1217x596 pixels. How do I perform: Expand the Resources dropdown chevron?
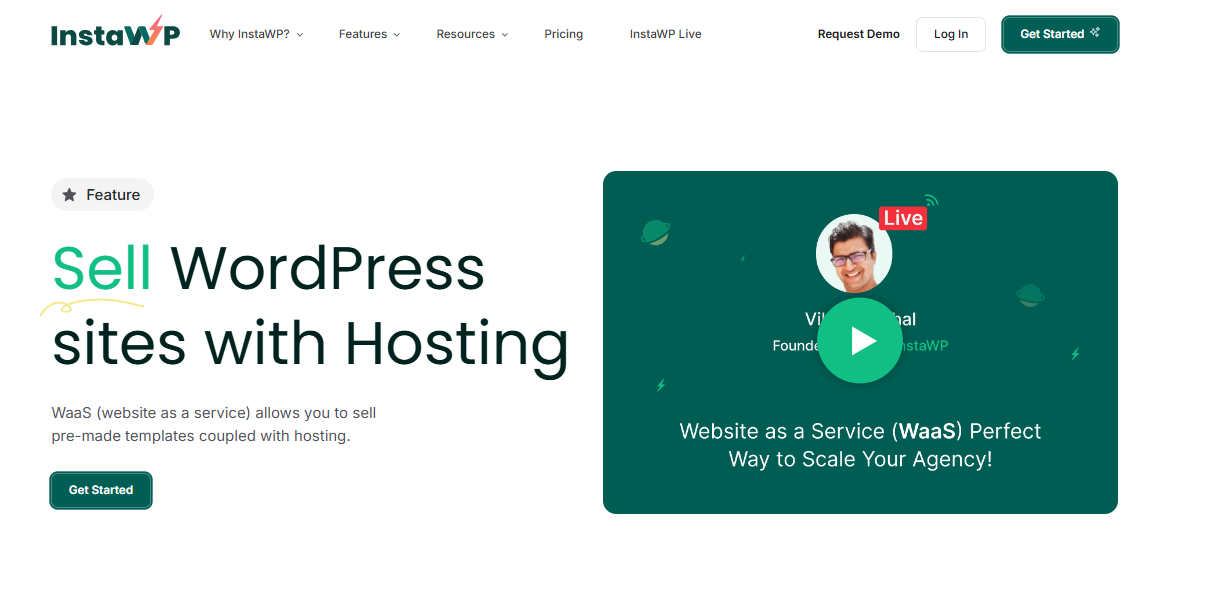(505, 35)
